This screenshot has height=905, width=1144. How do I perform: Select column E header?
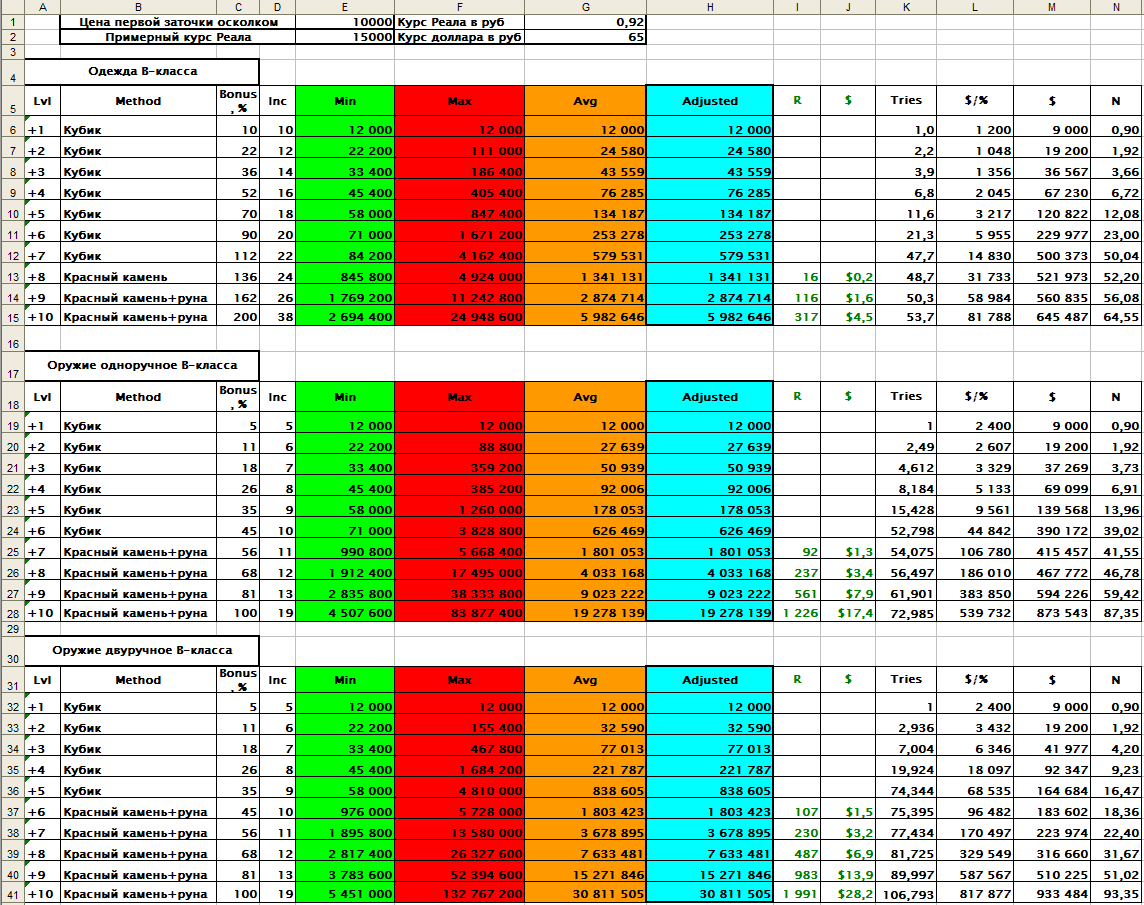345,7
